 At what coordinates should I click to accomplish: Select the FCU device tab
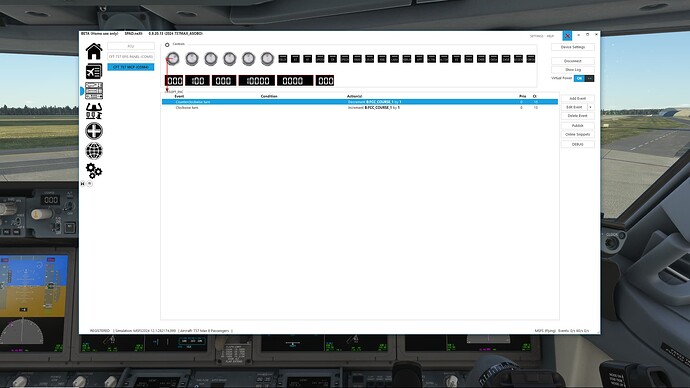point(131,46)
